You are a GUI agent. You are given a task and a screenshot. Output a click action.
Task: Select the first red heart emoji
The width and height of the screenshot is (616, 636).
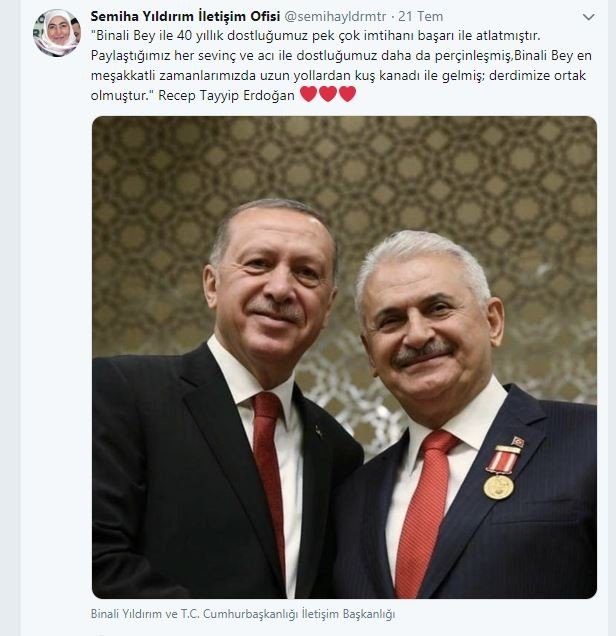[309, 94]
